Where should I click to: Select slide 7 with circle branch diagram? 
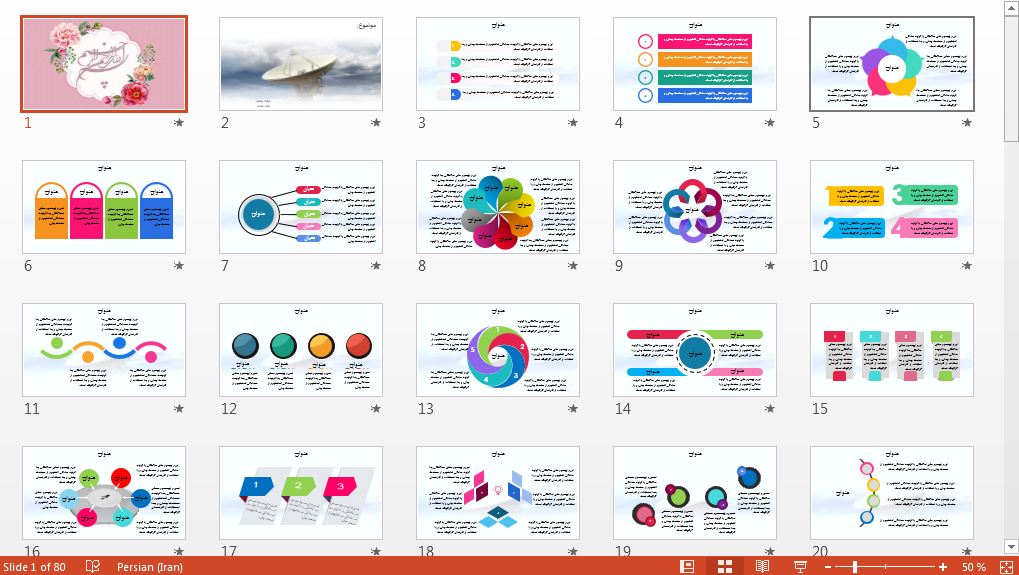pos(301,207)
